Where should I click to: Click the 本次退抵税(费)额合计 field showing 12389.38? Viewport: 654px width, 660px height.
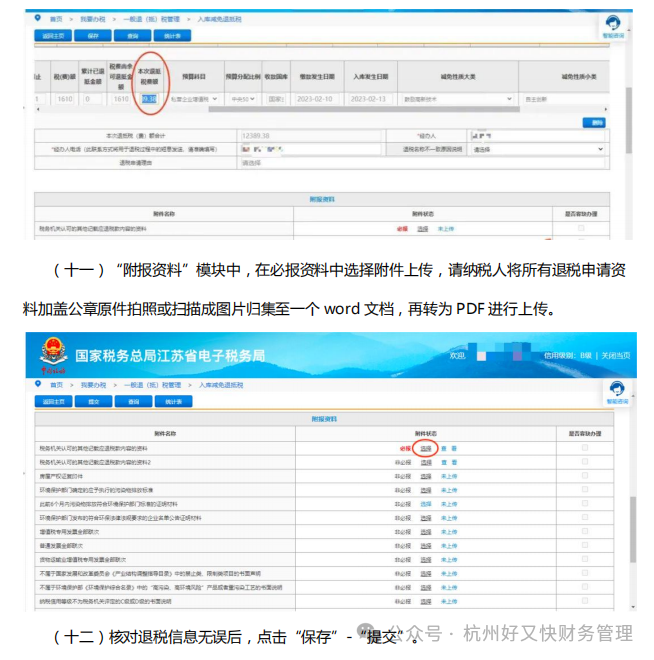coord(310,136)
